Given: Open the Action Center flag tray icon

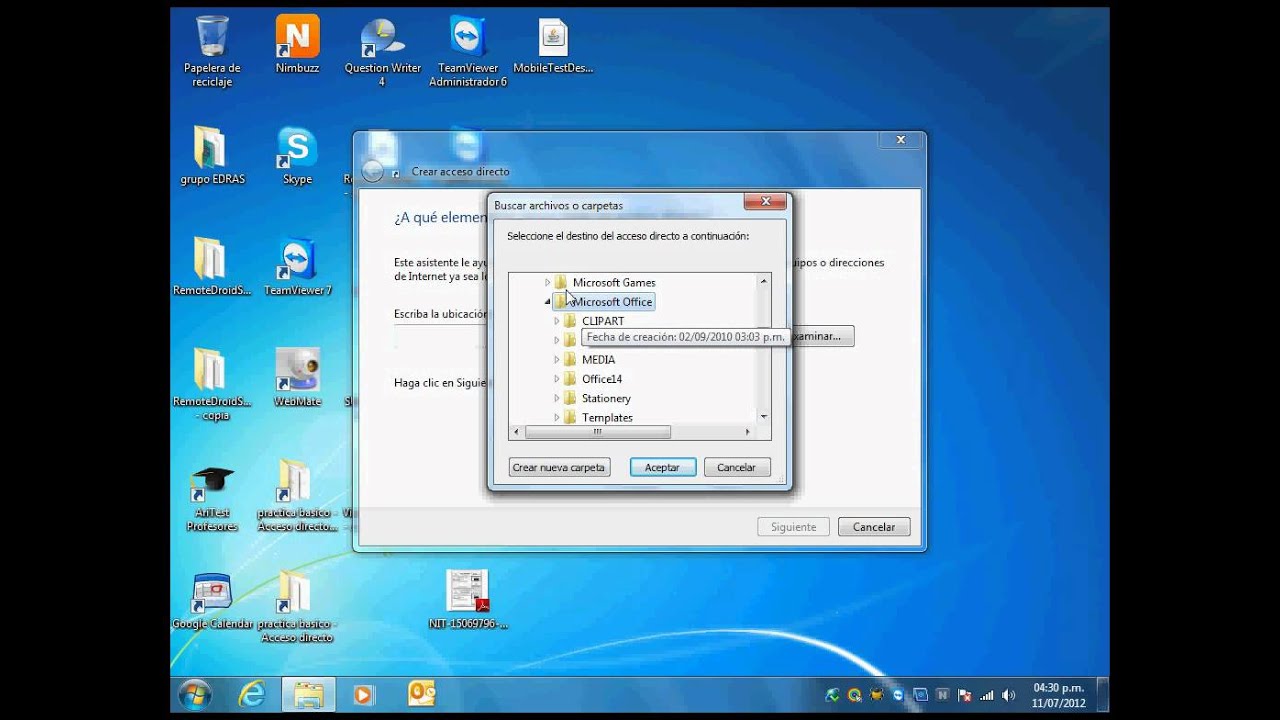Looking at the screenshot, I should point(965,695).
